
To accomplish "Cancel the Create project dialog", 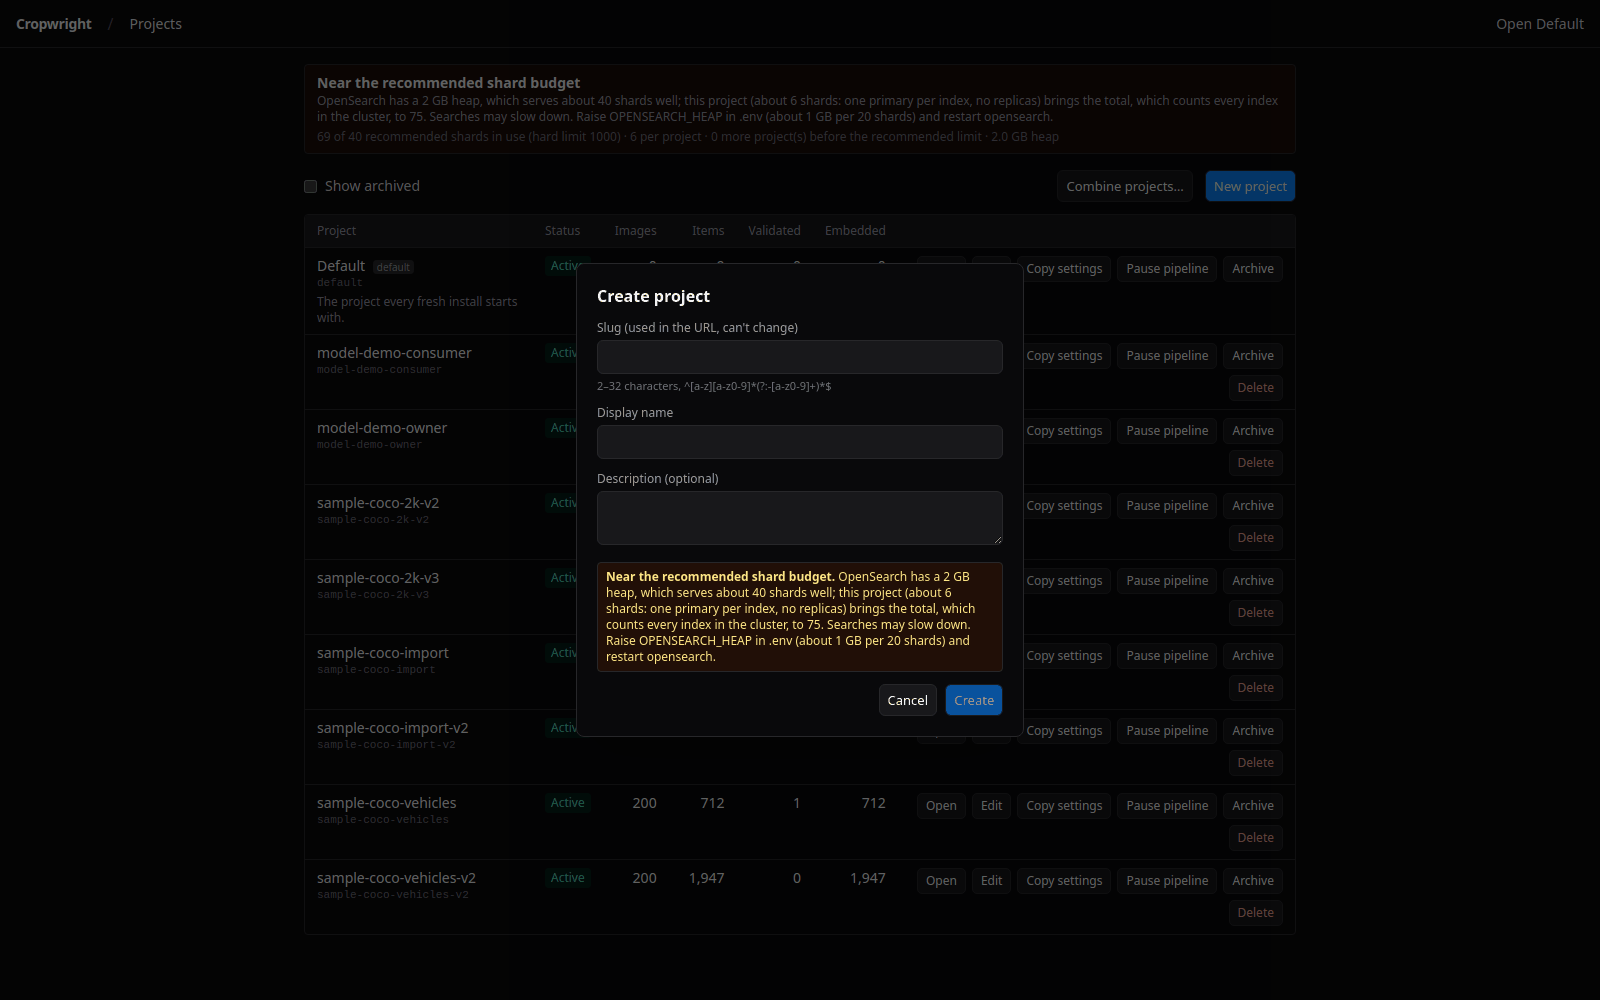I will (907, 700).
